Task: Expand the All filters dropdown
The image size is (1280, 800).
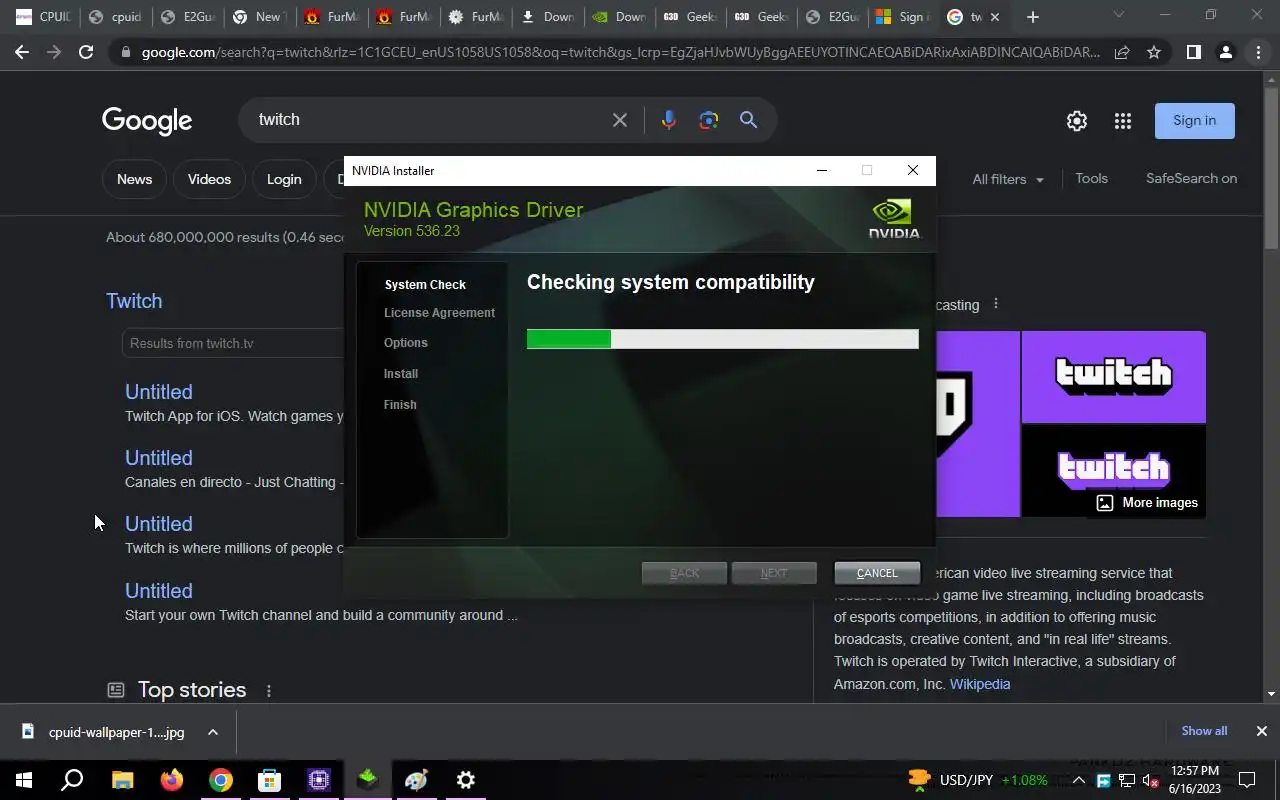Action: coord(1008,179)
